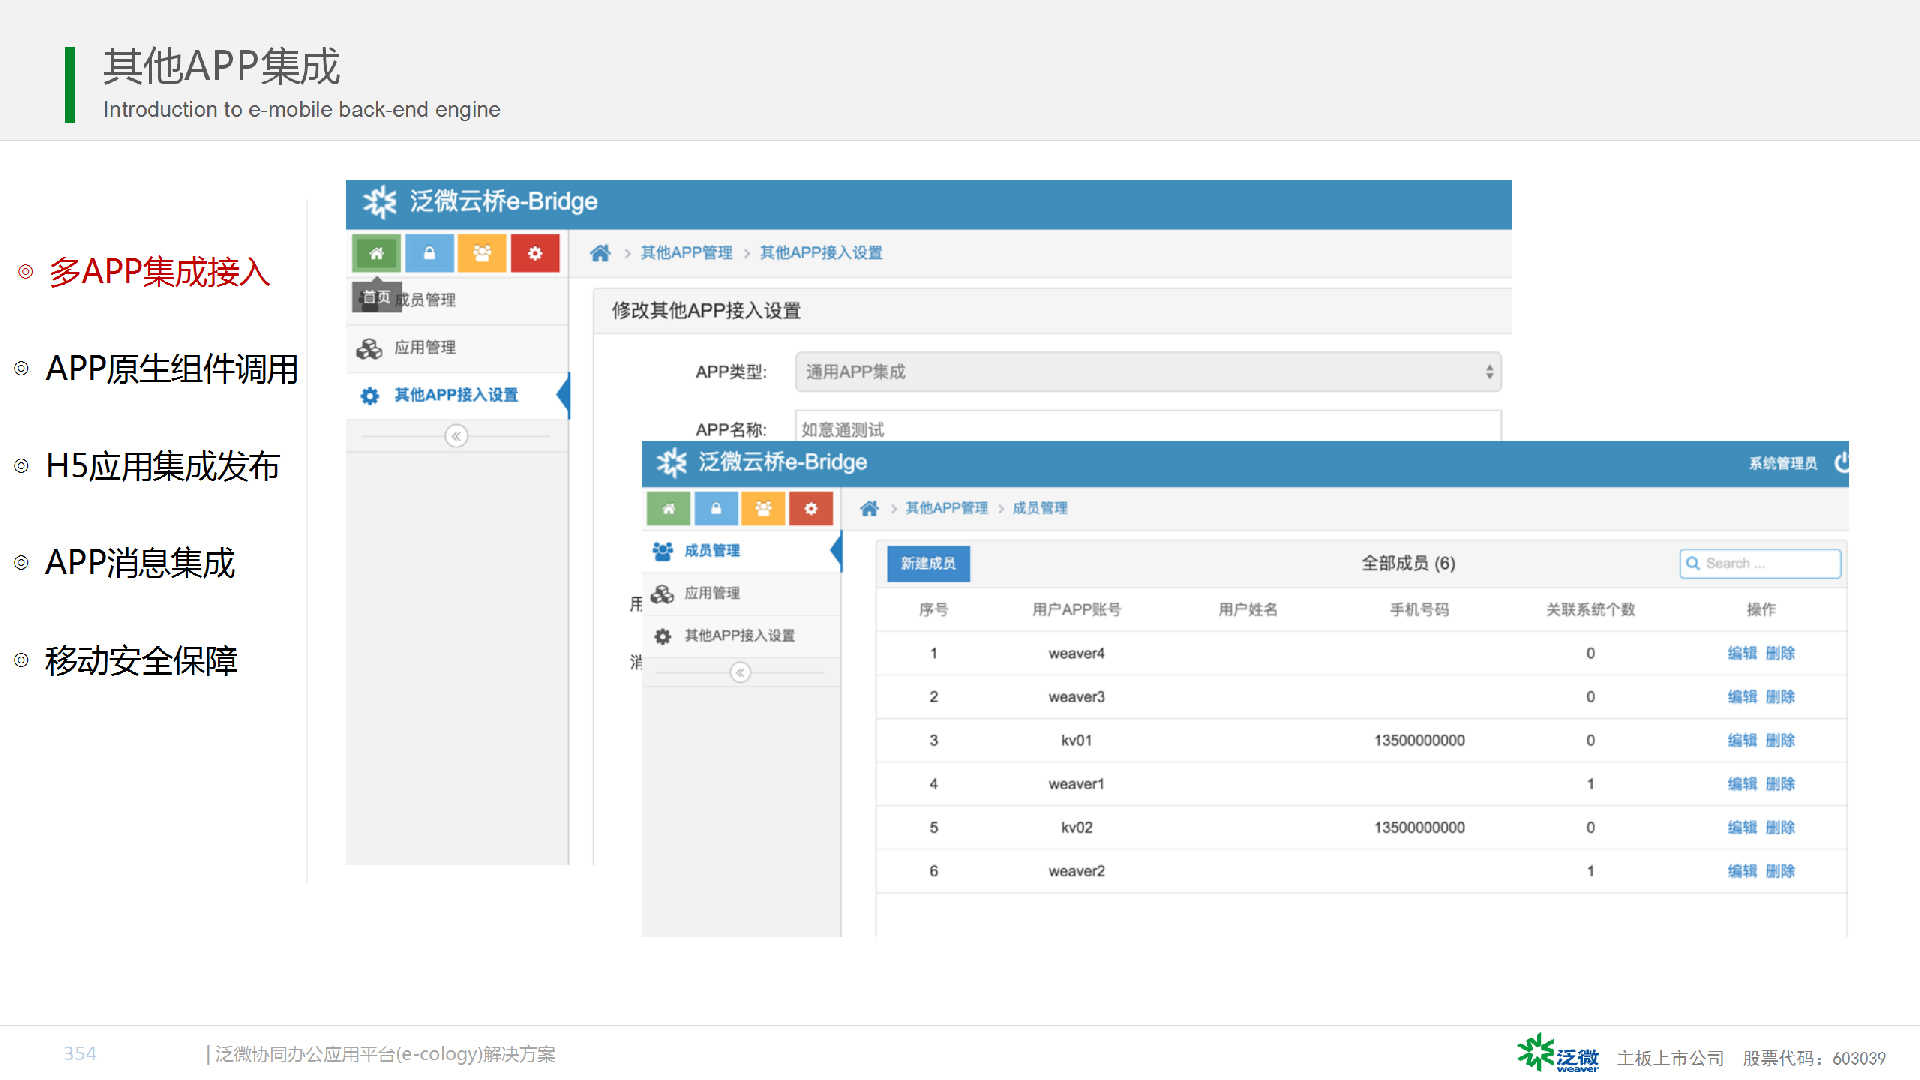1920x1080 pixels.
Task: Click e-Bridge snowflake logo in front window
Action: click(x=672, y=462)
